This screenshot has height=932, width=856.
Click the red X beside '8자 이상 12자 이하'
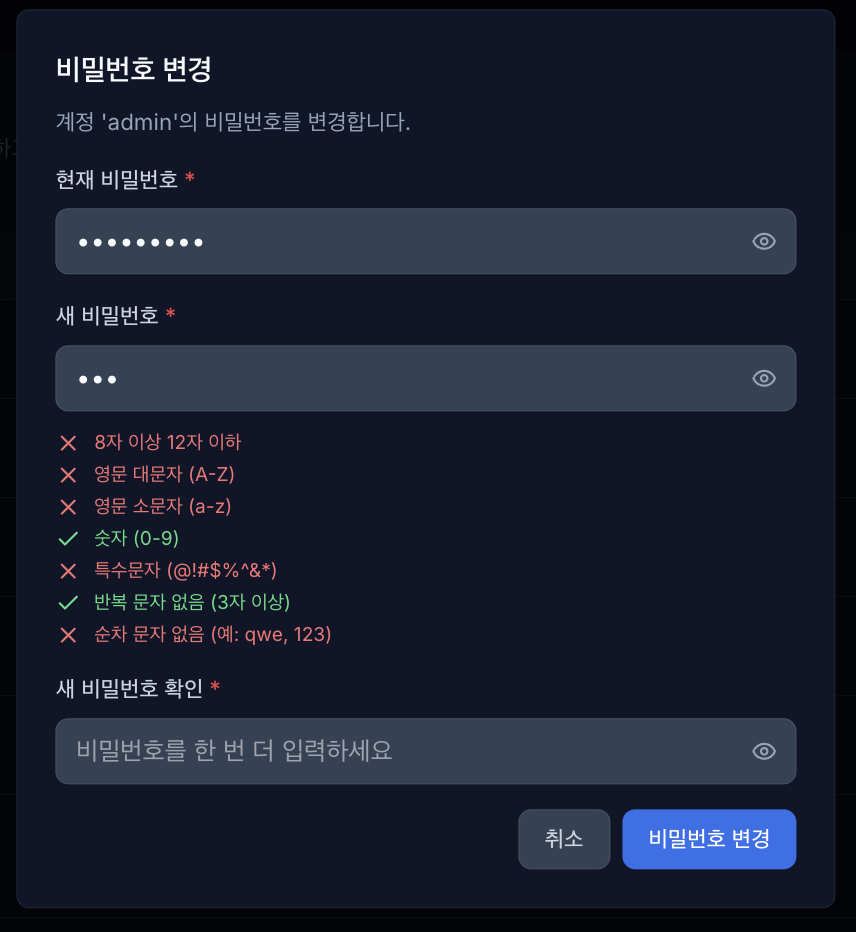[68, 443]
